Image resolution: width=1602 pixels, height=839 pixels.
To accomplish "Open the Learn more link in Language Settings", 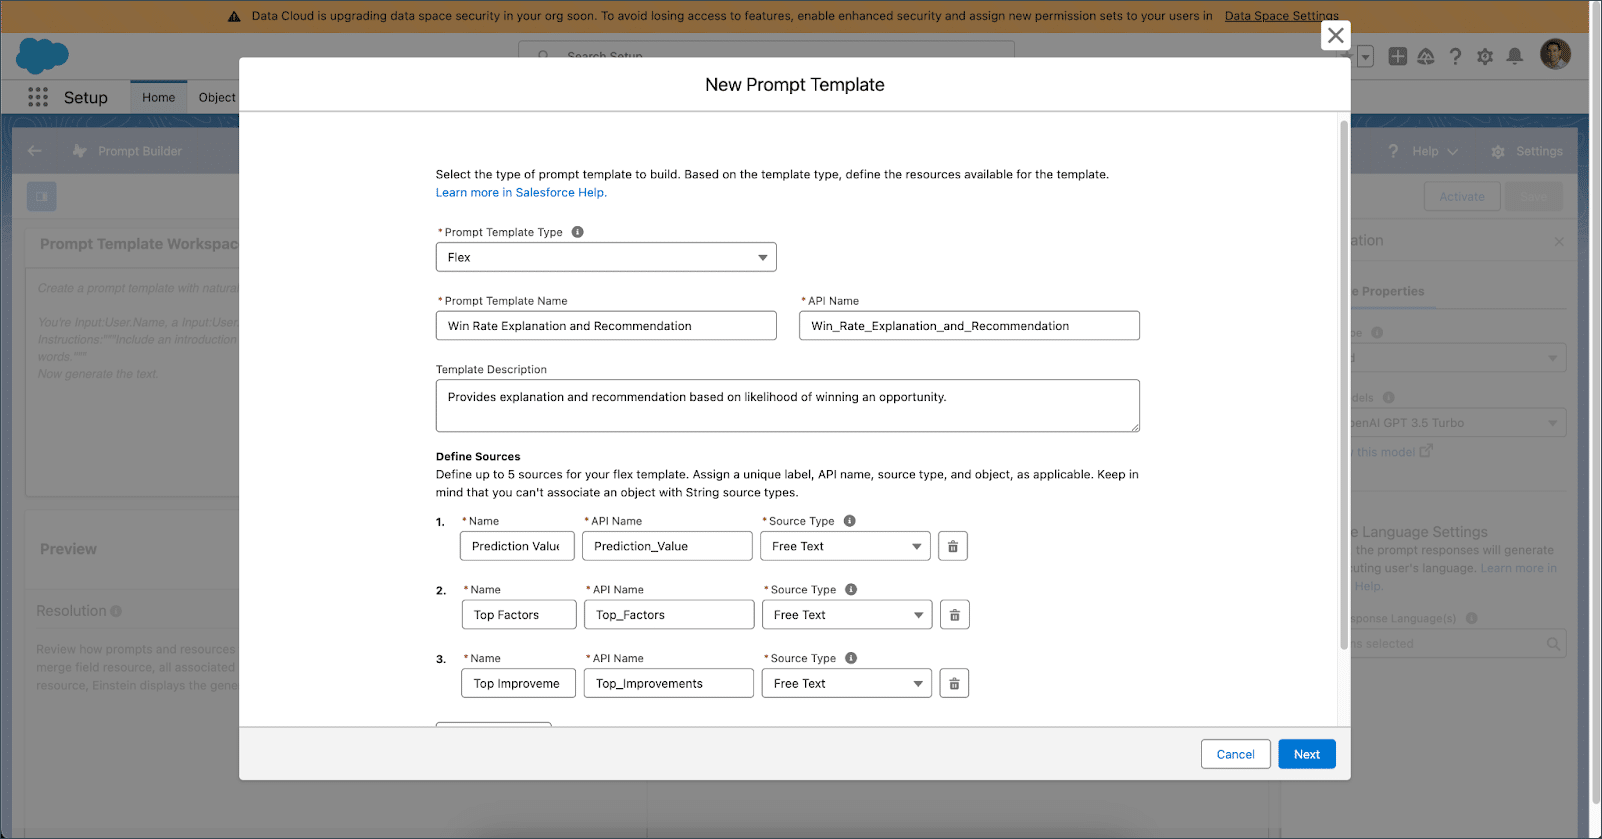I will (x=1518, y=568).
